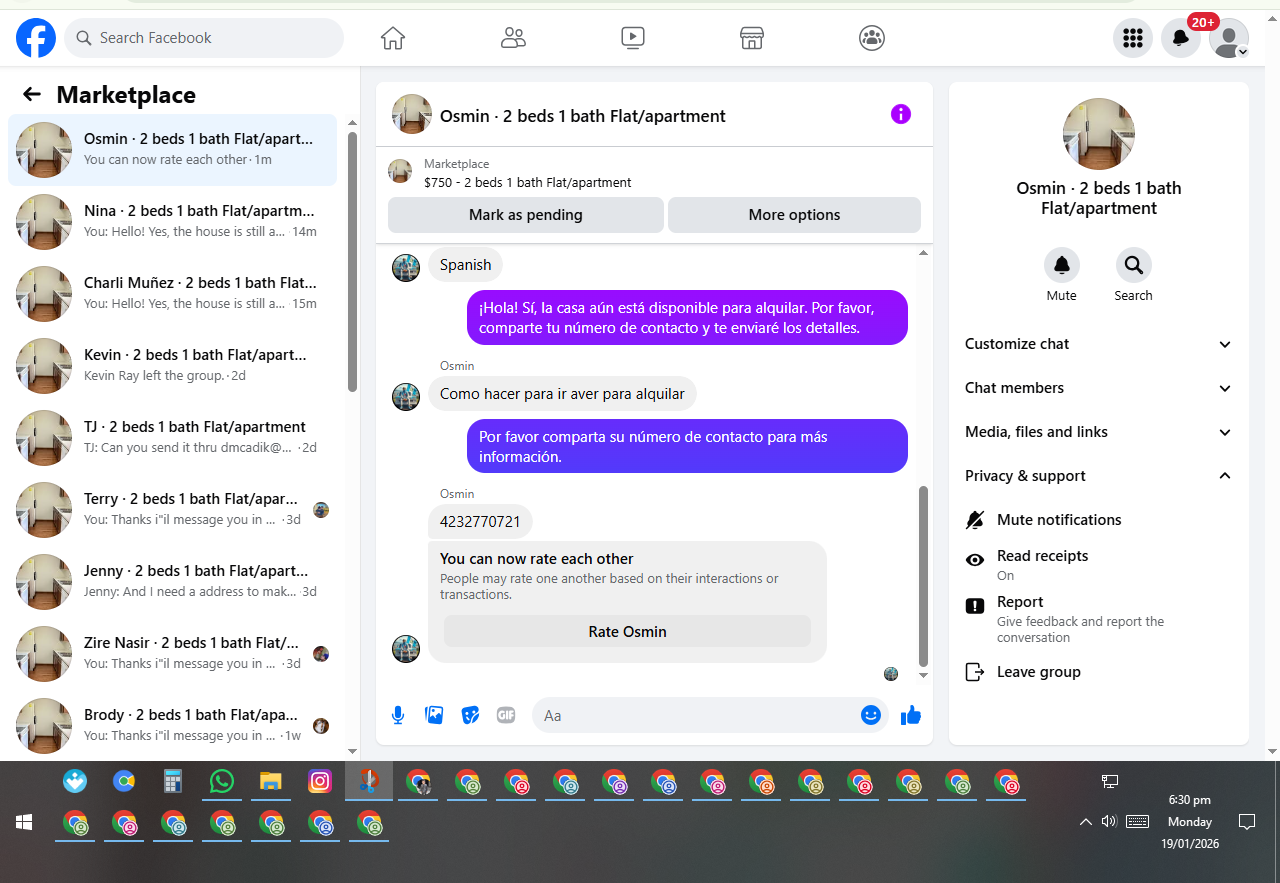Expand Media, files and links section

[x=1099, y=432]
